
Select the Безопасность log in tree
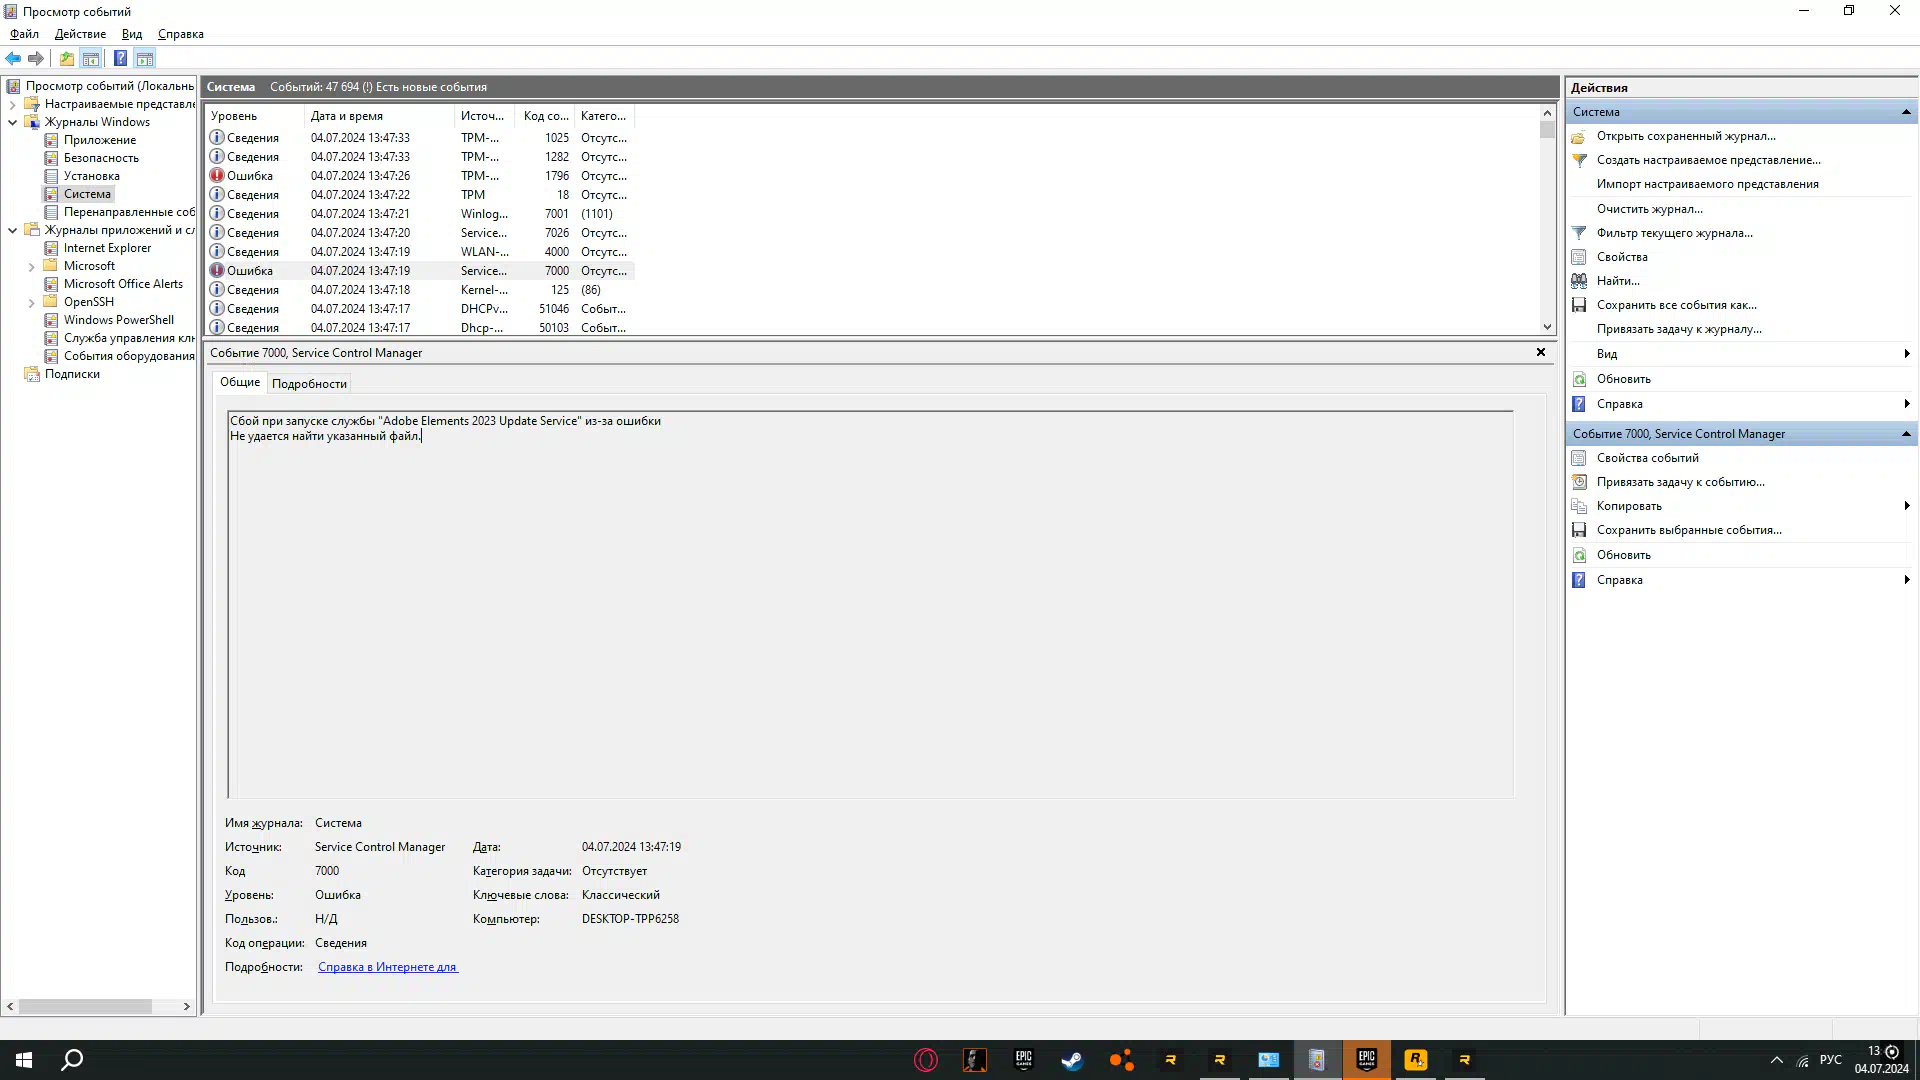pyautogui.click(x=101, y=158)
